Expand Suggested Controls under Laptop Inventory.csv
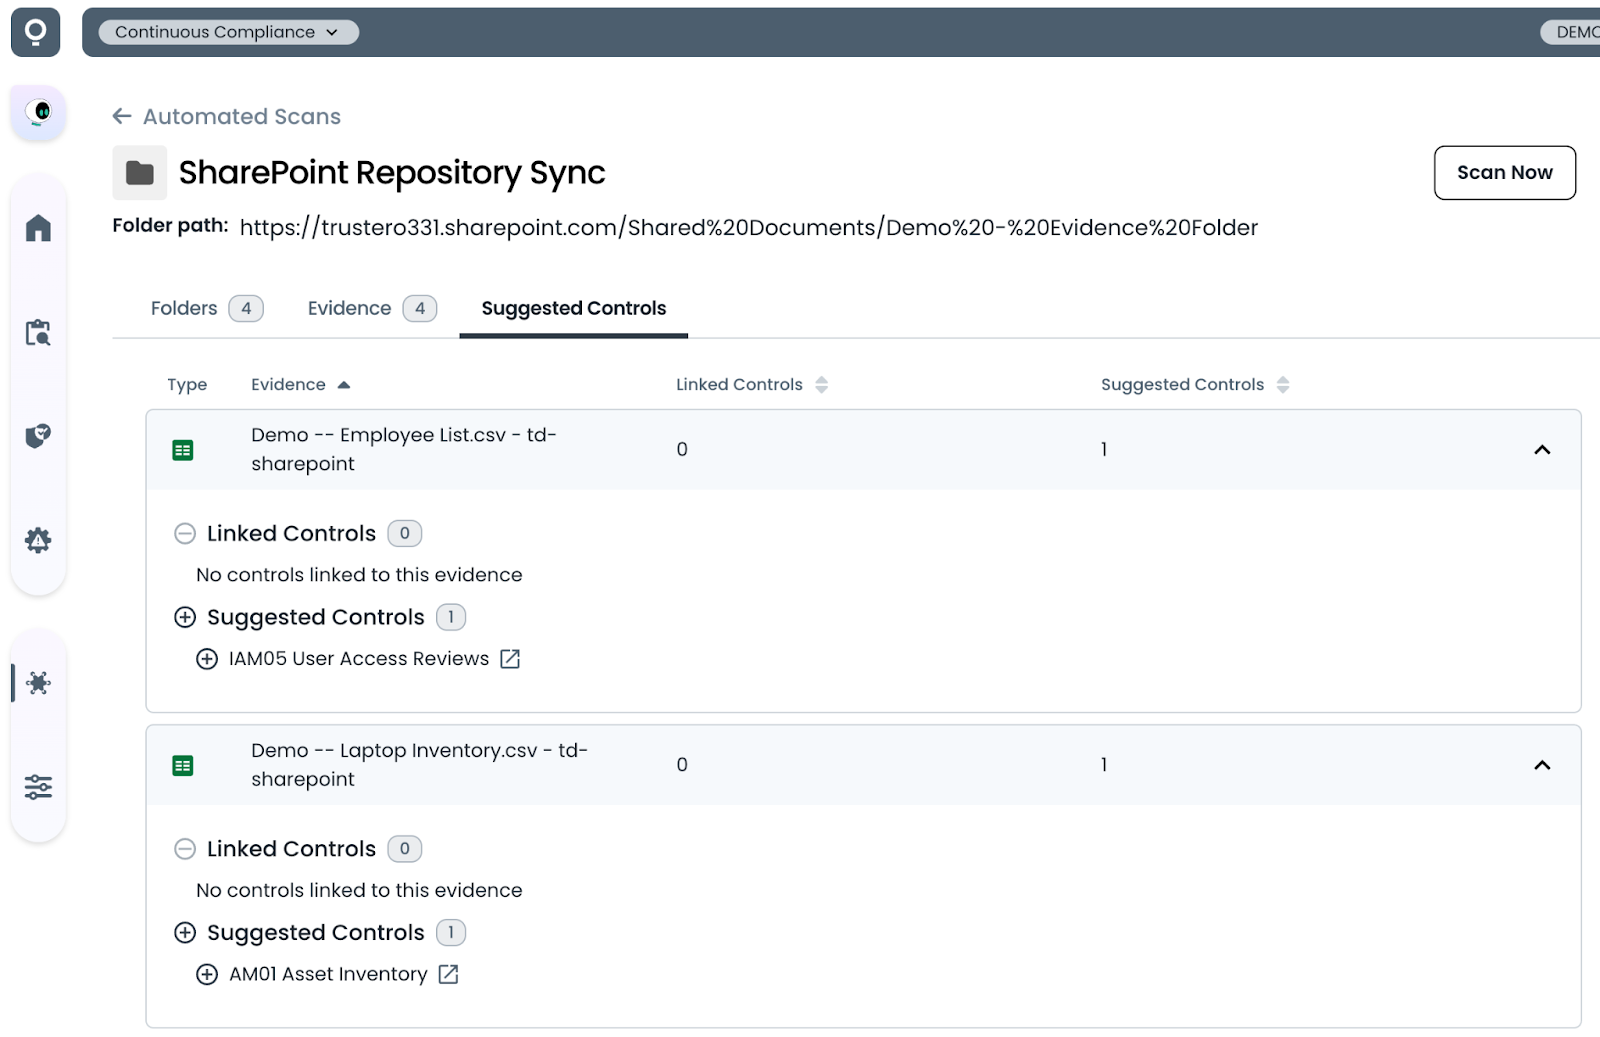Screen dimensions: 1600x1037 [185, 933]
